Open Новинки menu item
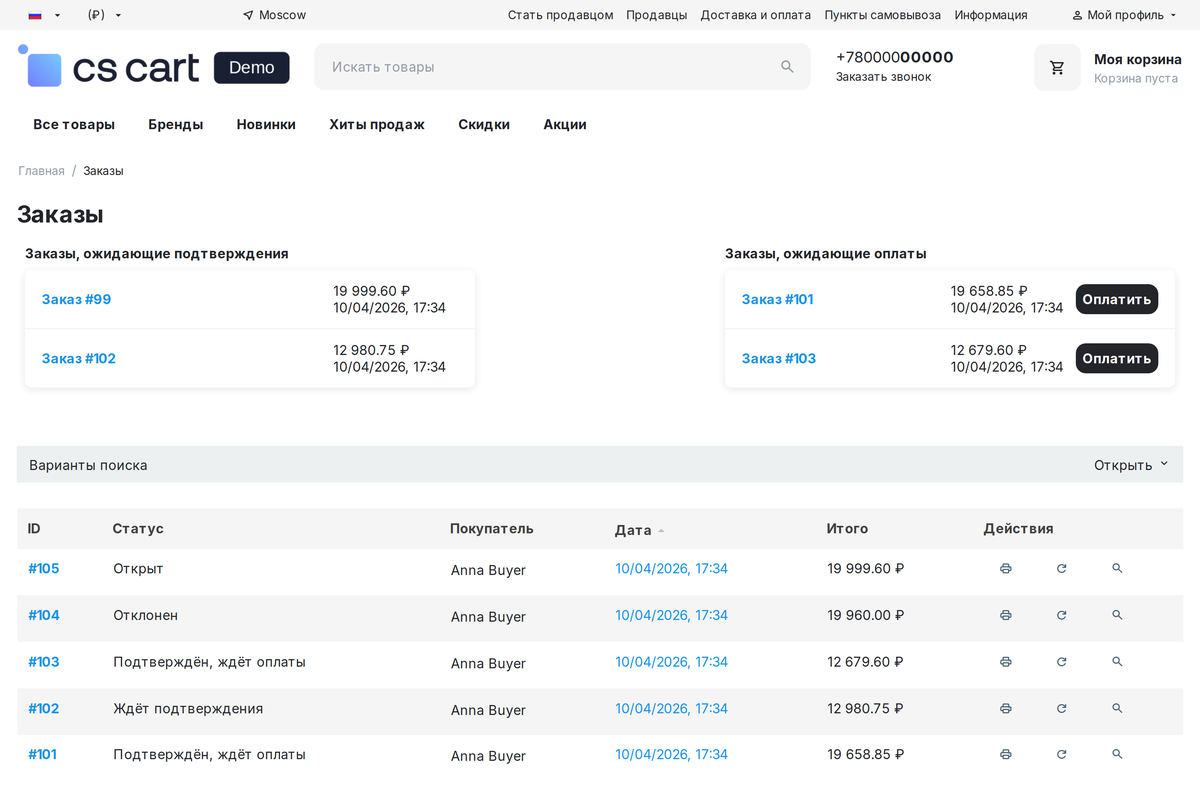This screenshot has width=1200, height=800. click(x=266, y=125)
